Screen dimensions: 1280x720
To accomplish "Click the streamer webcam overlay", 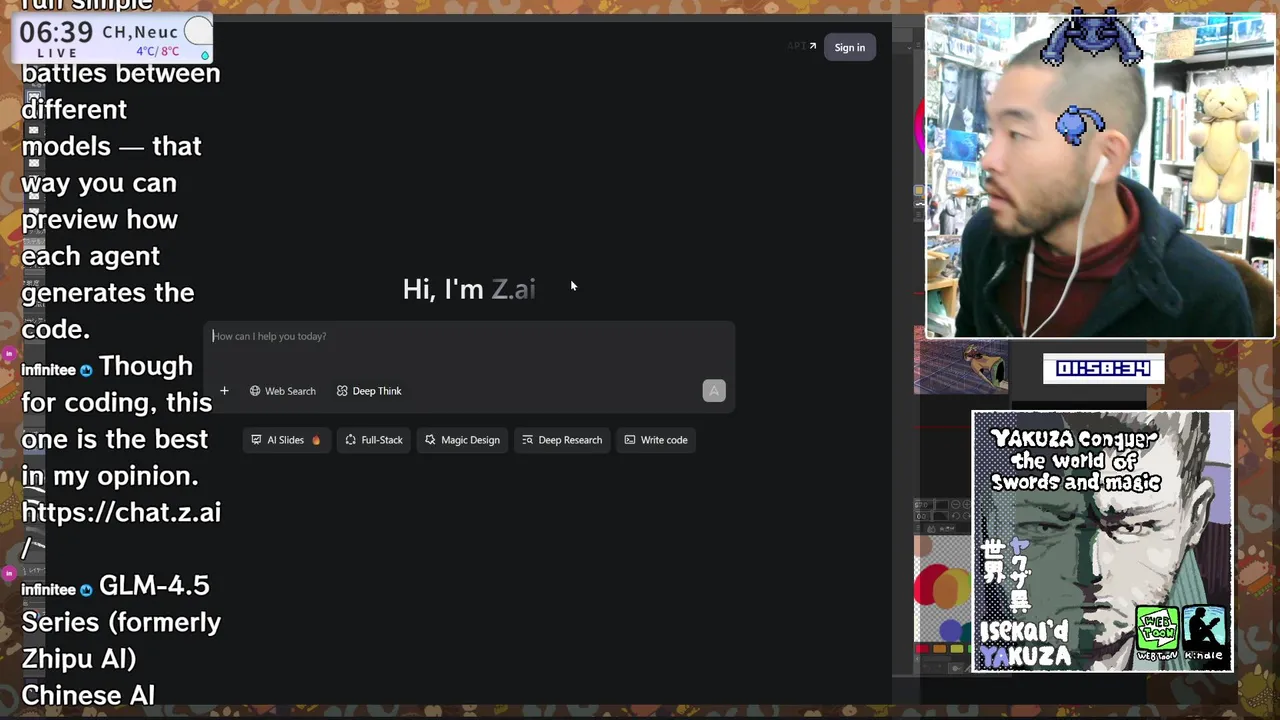I will [1100, 177].
